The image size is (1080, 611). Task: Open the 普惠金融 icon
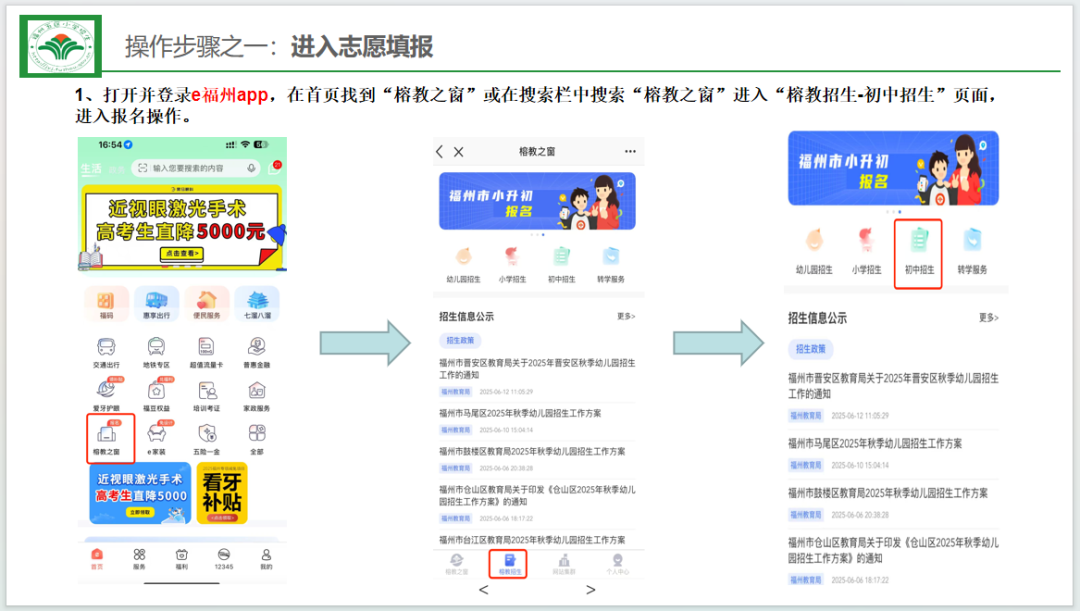(x=257, y=353)
